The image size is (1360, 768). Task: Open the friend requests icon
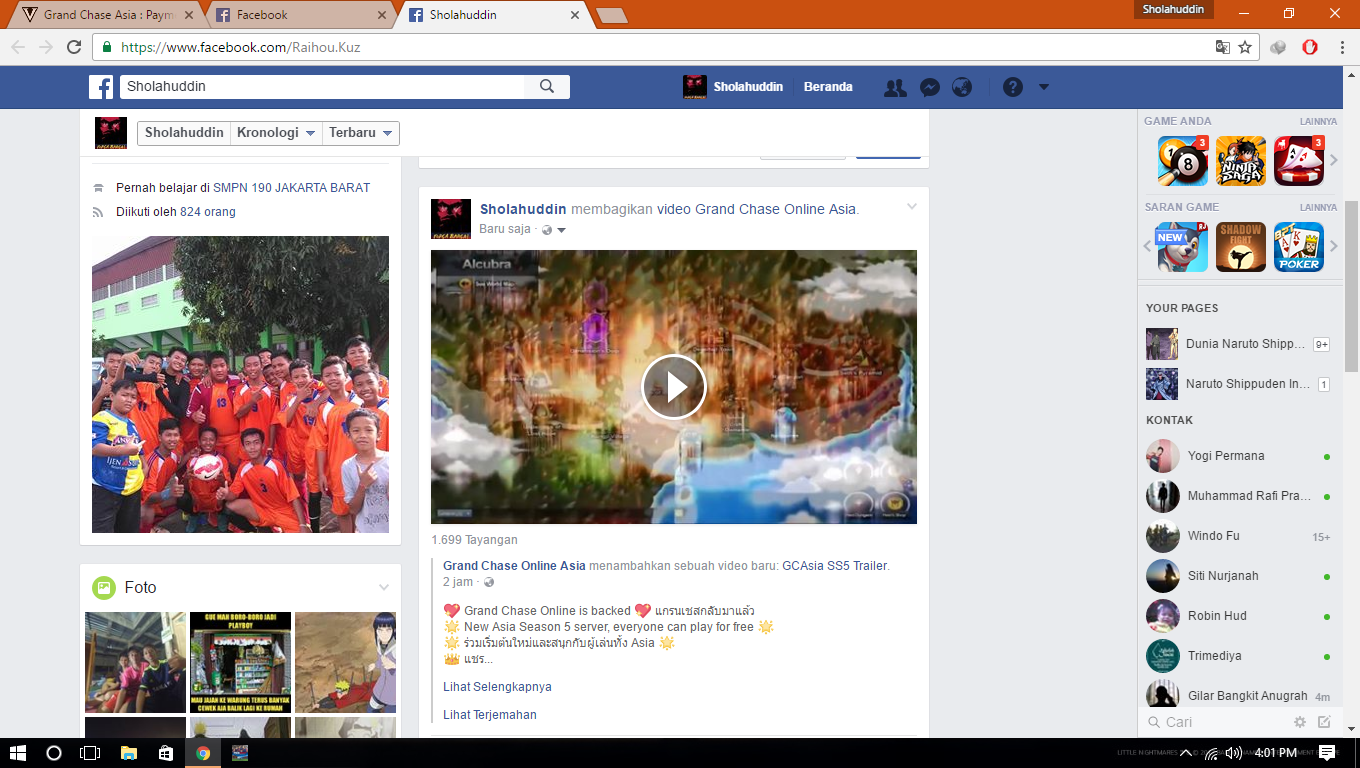coord(895,87)
